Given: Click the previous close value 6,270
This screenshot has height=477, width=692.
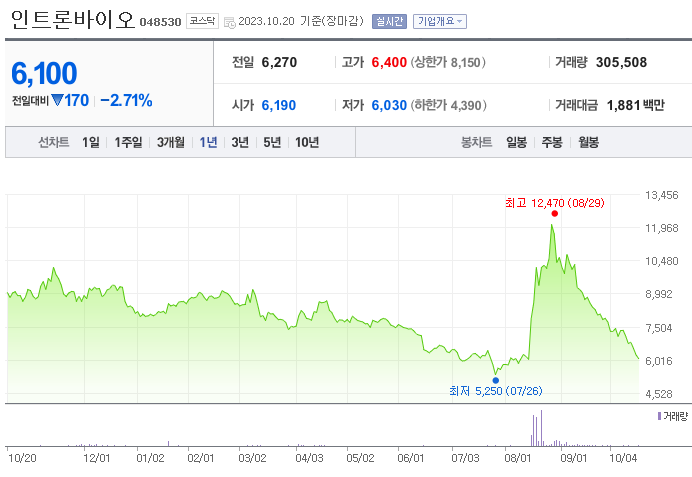Looking at the screenshot, I should coord(279,62).
